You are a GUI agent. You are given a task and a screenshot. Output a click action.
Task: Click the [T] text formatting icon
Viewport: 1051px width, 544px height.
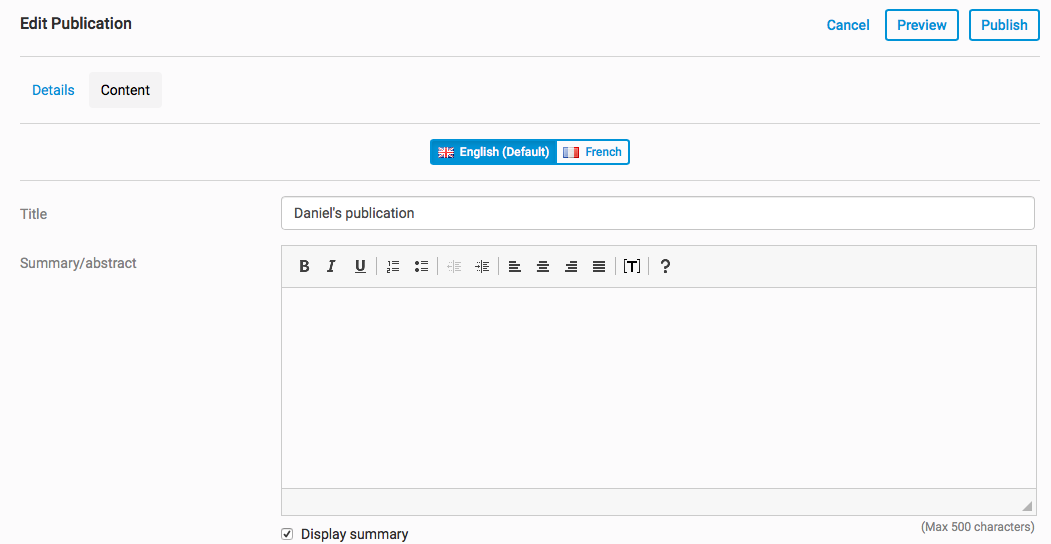(631, 266)
